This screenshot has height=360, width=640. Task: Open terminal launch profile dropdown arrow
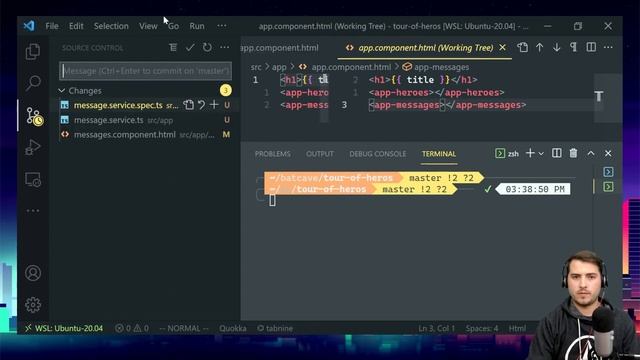(541, 154)
